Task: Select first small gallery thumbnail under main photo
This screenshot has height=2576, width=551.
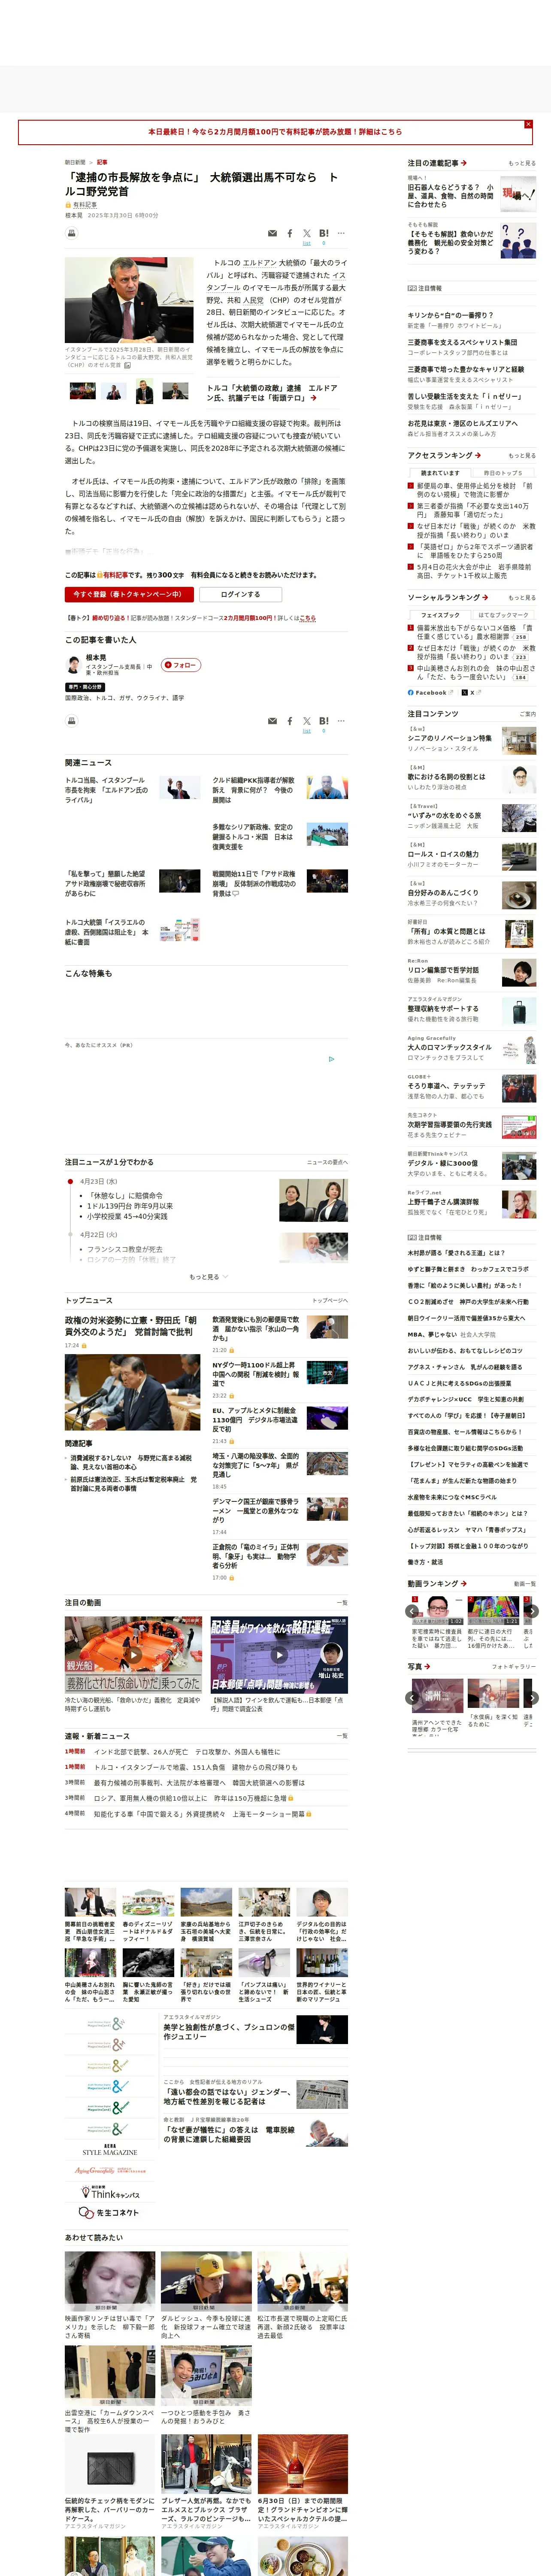Action: coord(83,392)
